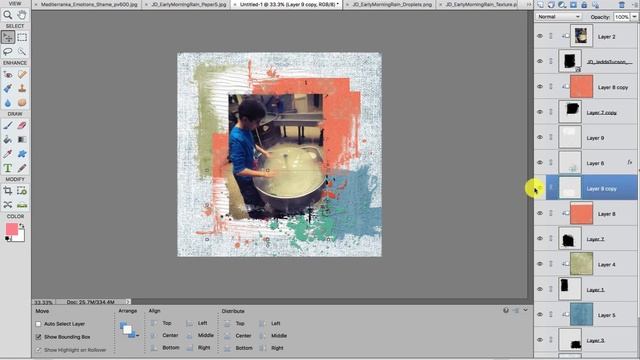640x360 pixels.
Task: Toggle the eye icon for Layer 8
Action: tap(540, 213)
